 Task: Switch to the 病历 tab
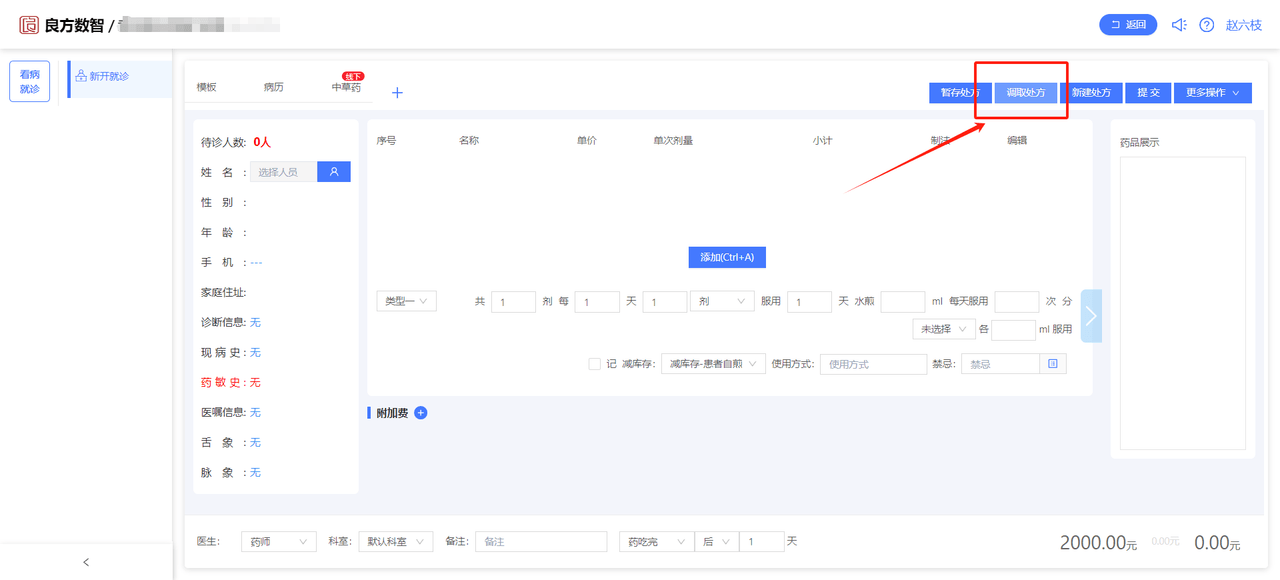274,88
